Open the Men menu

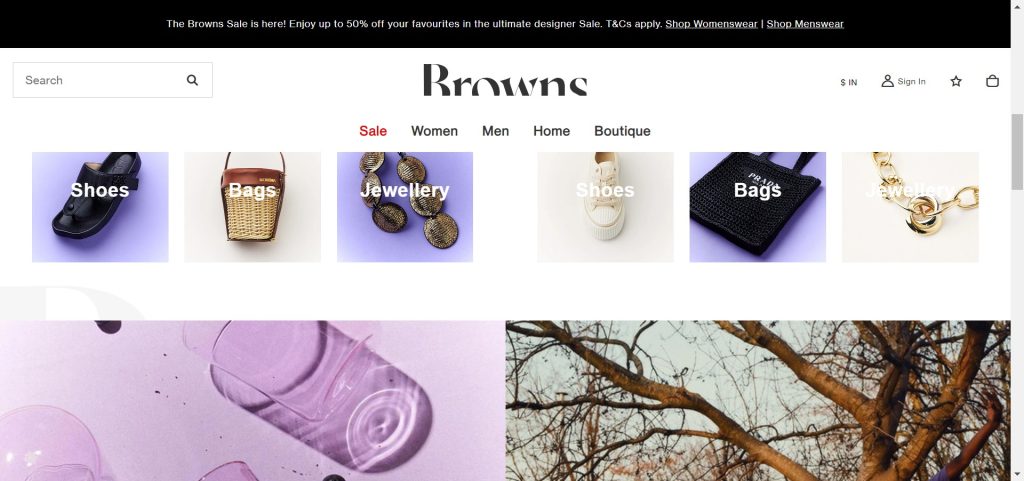pos(496,131)
